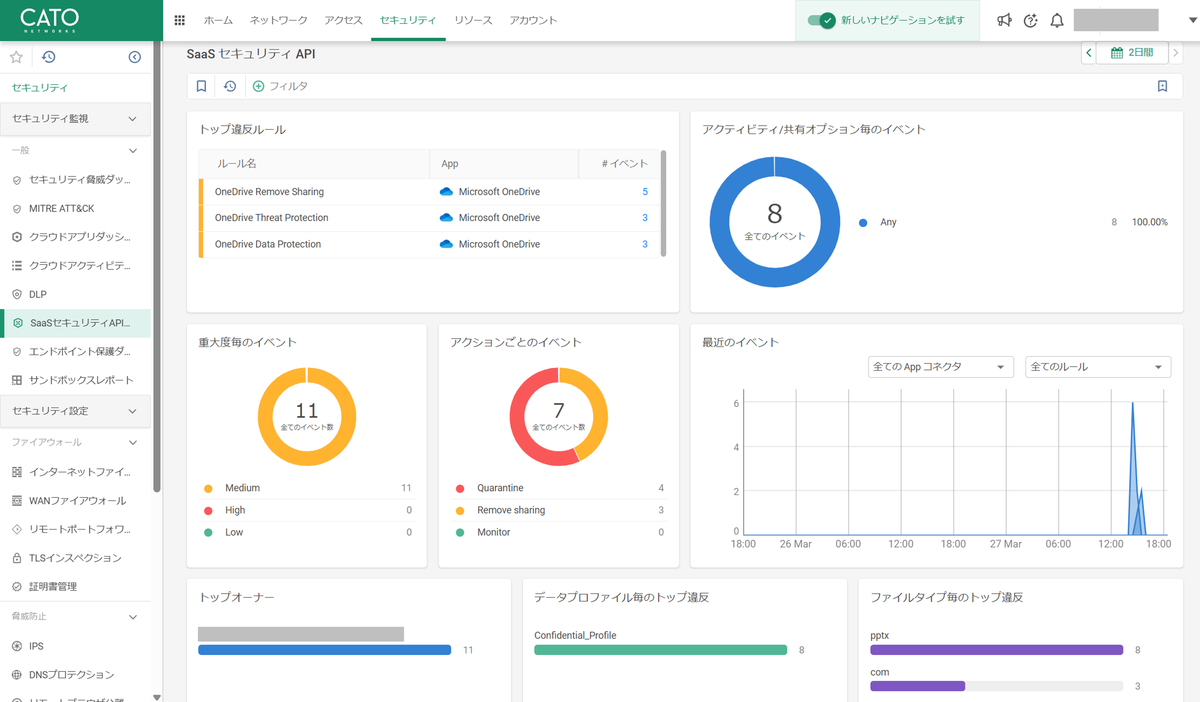Viewport: 1200px width, 702px height.
Task: Click the pptx file type bar
Action: tap(997, 650)
